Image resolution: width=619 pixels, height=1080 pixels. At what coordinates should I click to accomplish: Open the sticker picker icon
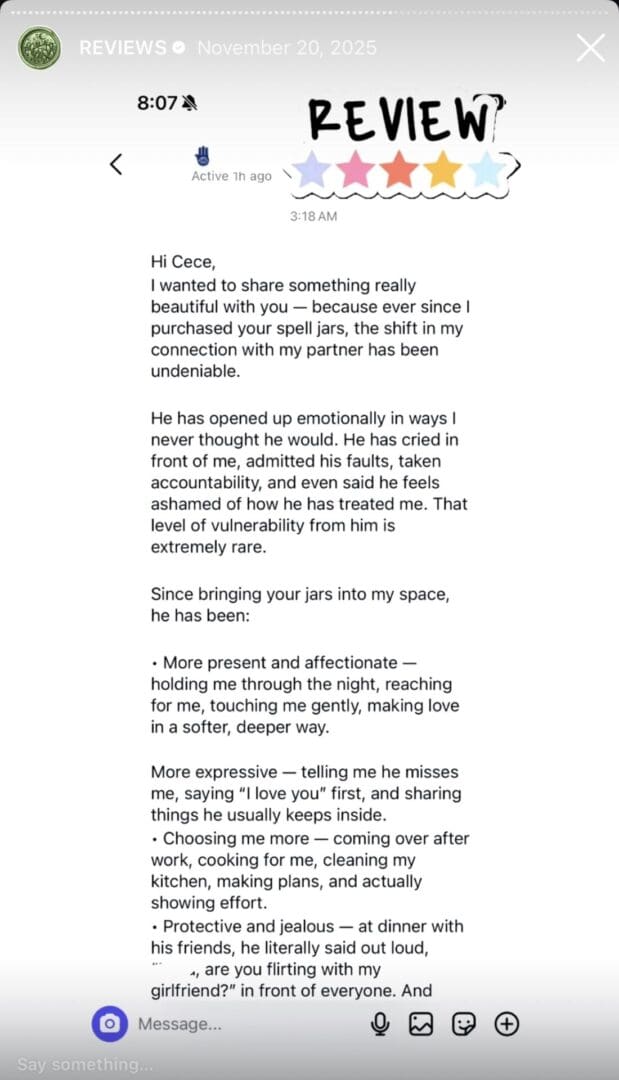click(x=464, y=1023)
